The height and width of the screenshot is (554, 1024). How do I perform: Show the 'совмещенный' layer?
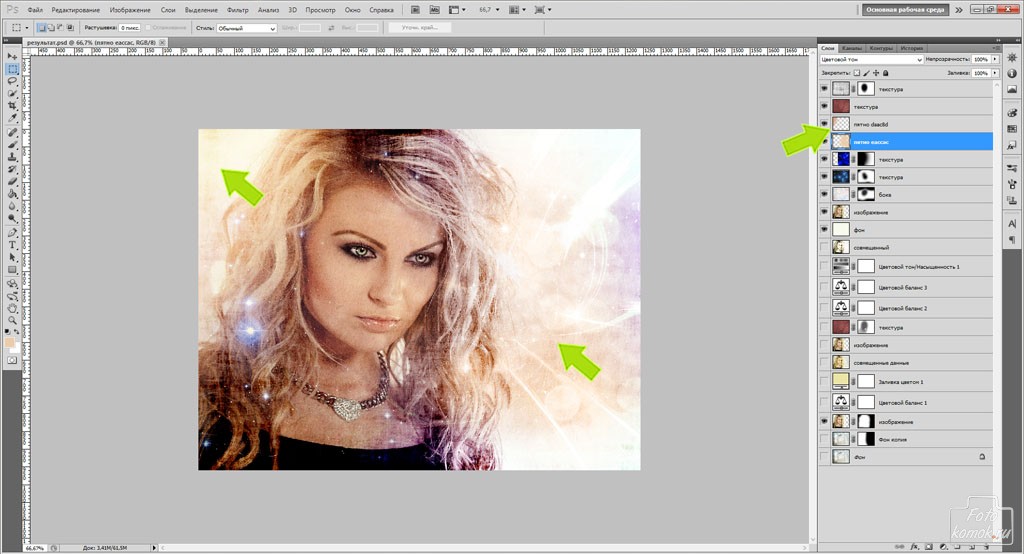[824, 248]
